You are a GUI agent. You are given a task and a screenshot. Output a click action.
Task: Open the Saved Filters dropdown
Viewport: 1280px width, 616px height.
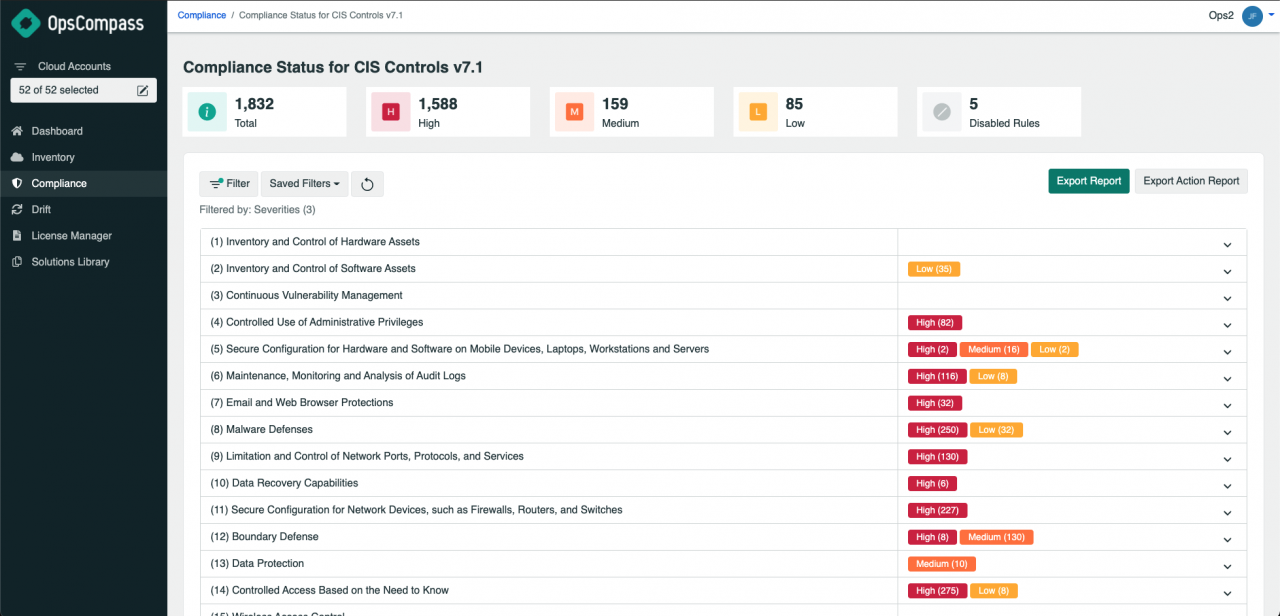tap(303, 183)
